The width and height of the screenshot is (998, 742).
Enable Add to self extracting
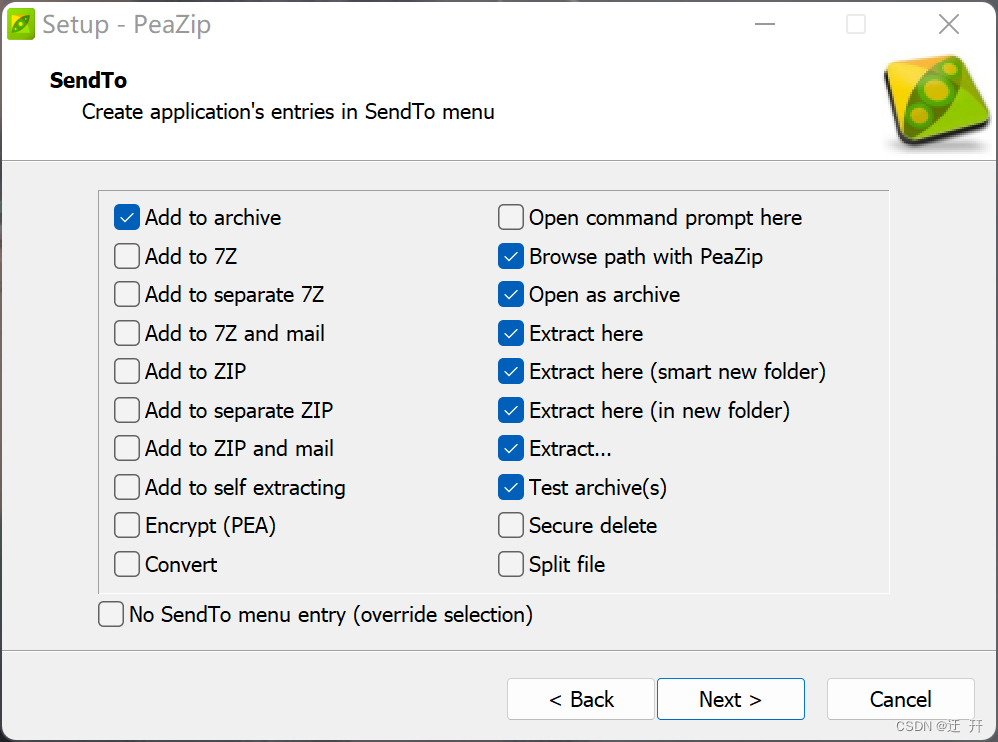tap(126, 487)
